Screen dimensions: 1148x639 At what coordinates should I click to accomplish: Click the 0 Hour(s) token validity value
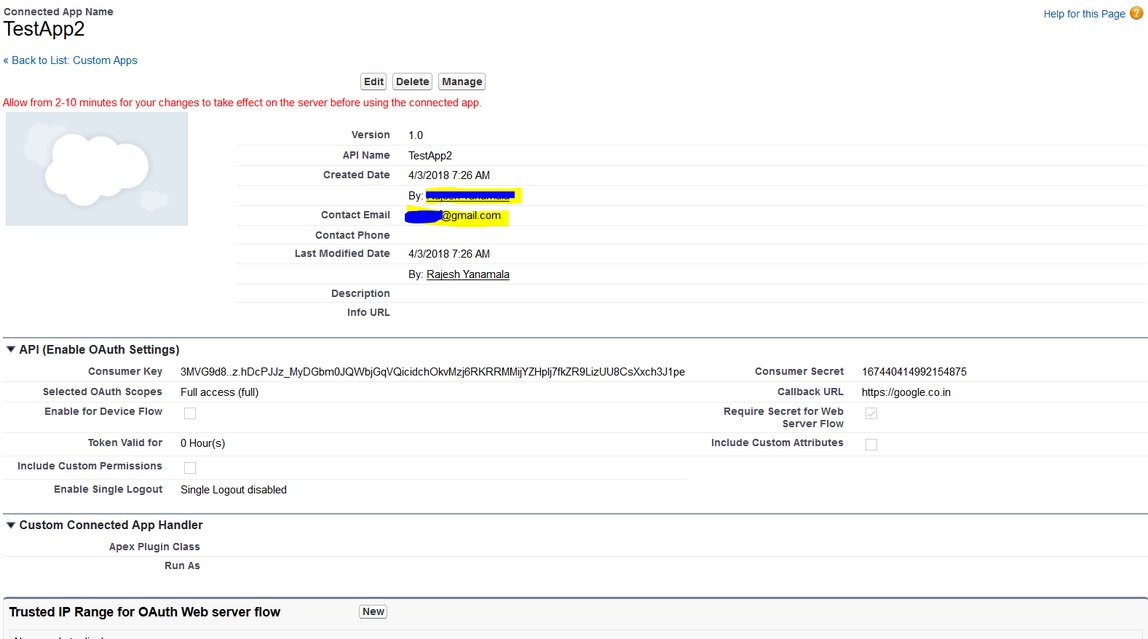point(203,443)
